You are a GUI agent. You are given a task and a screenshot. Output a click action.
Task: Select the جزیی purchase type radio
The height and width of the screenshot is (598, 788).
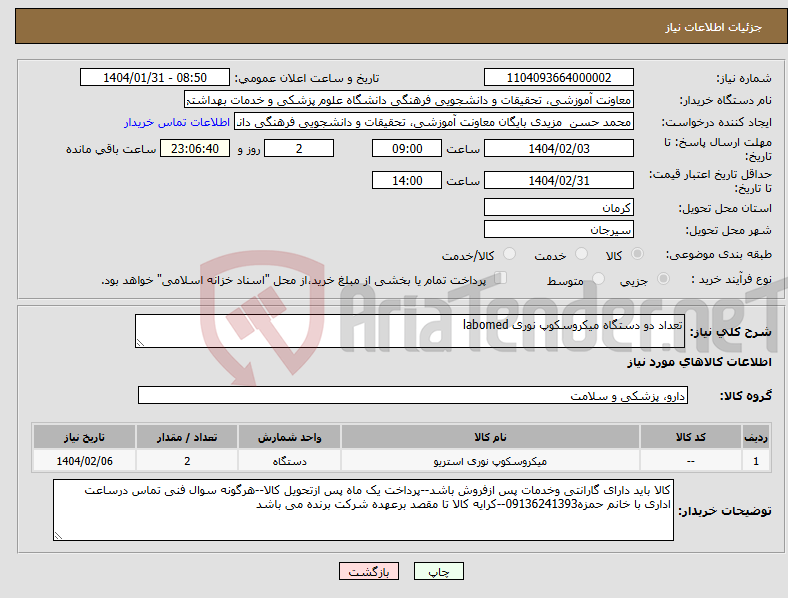click(663, 278)
